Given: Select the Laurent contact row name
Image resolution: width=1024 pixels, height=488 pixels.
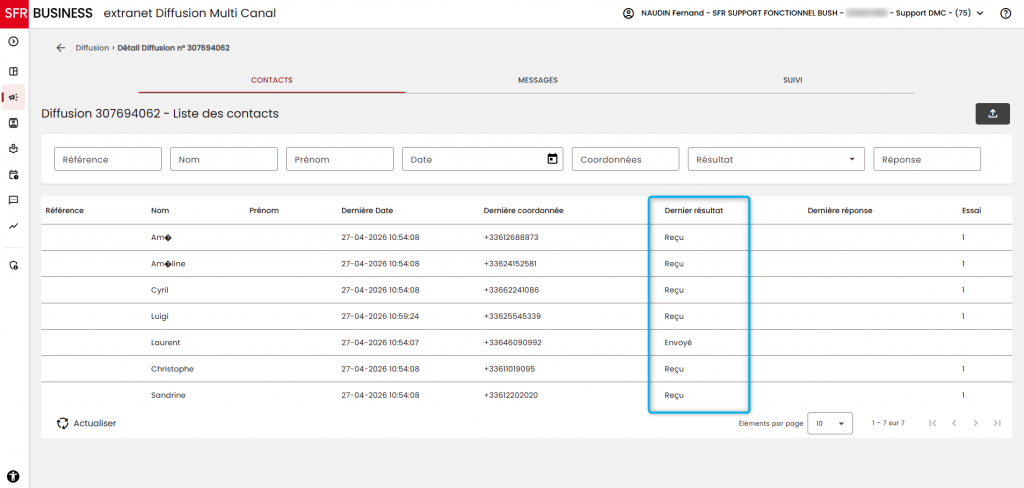Looking at the screenshot, I should 165,342.
